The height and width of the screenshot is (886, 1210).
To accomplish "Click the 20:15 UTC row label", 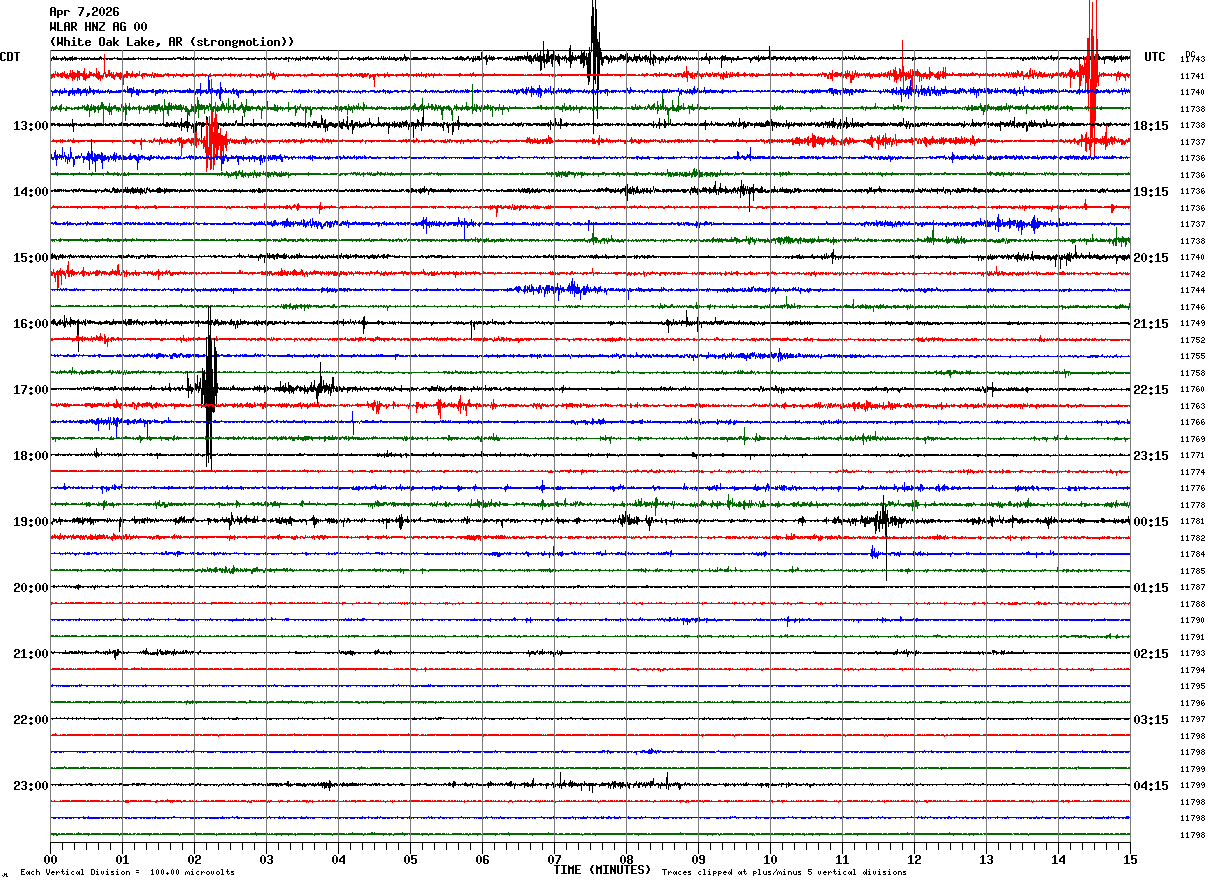I will tap(1150, 257).
